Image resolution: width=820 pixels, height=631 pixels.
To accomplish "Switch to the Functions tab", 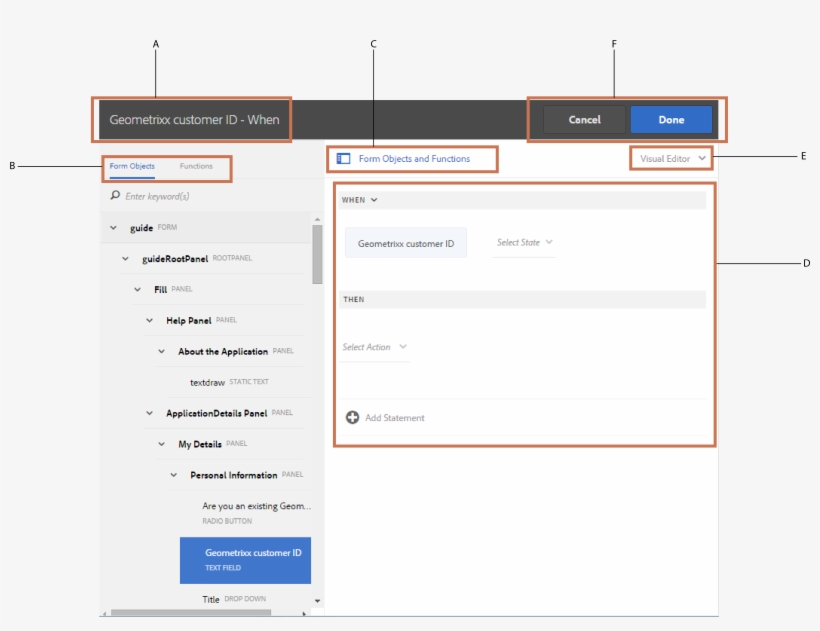I will tap(196, 166).
